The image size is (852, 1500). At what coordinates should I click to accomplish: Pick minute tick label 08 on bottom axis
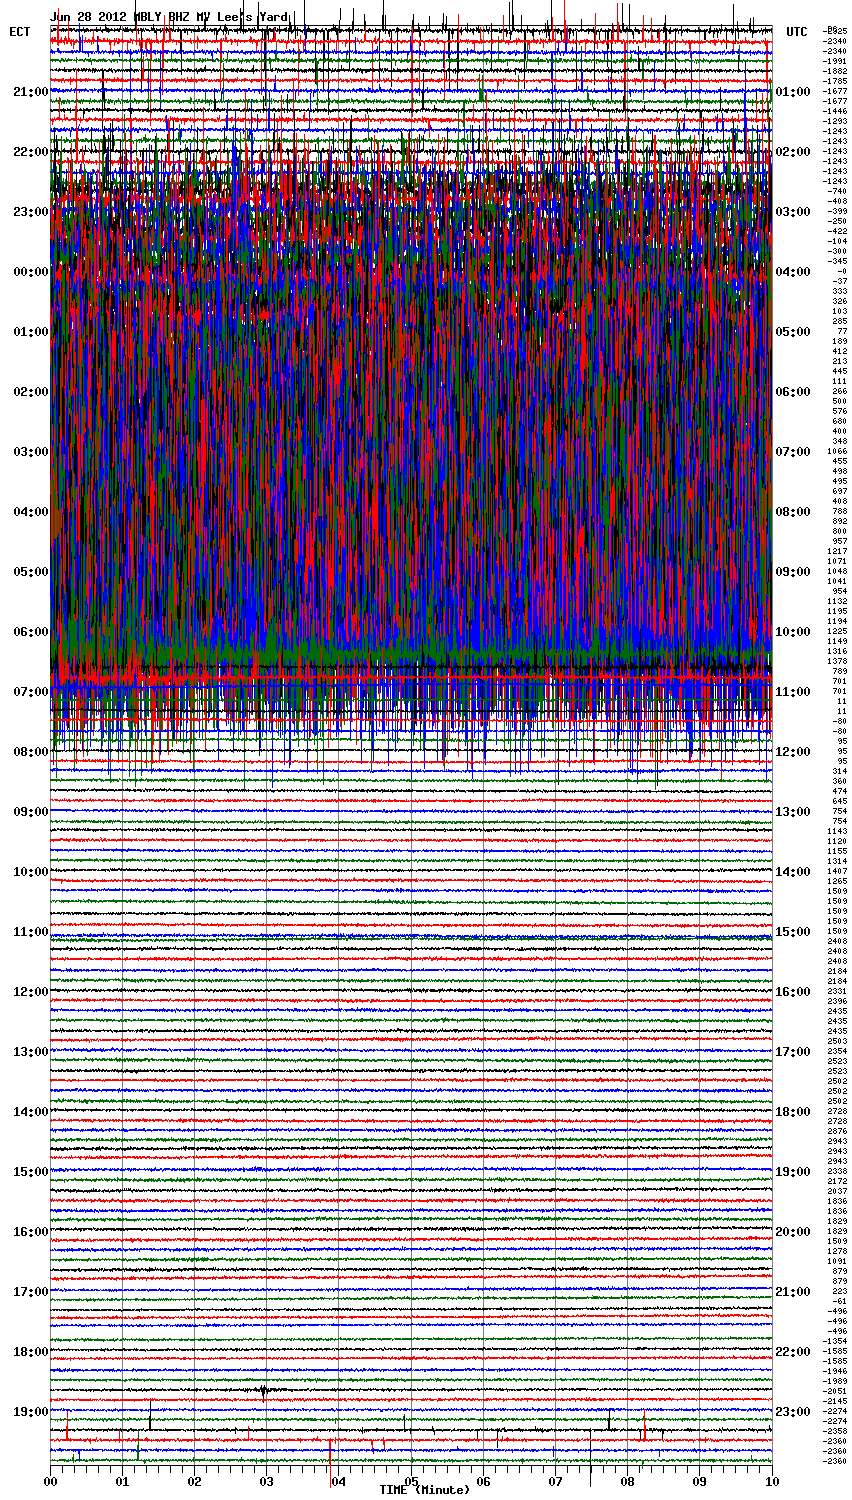click(627, 1481)
